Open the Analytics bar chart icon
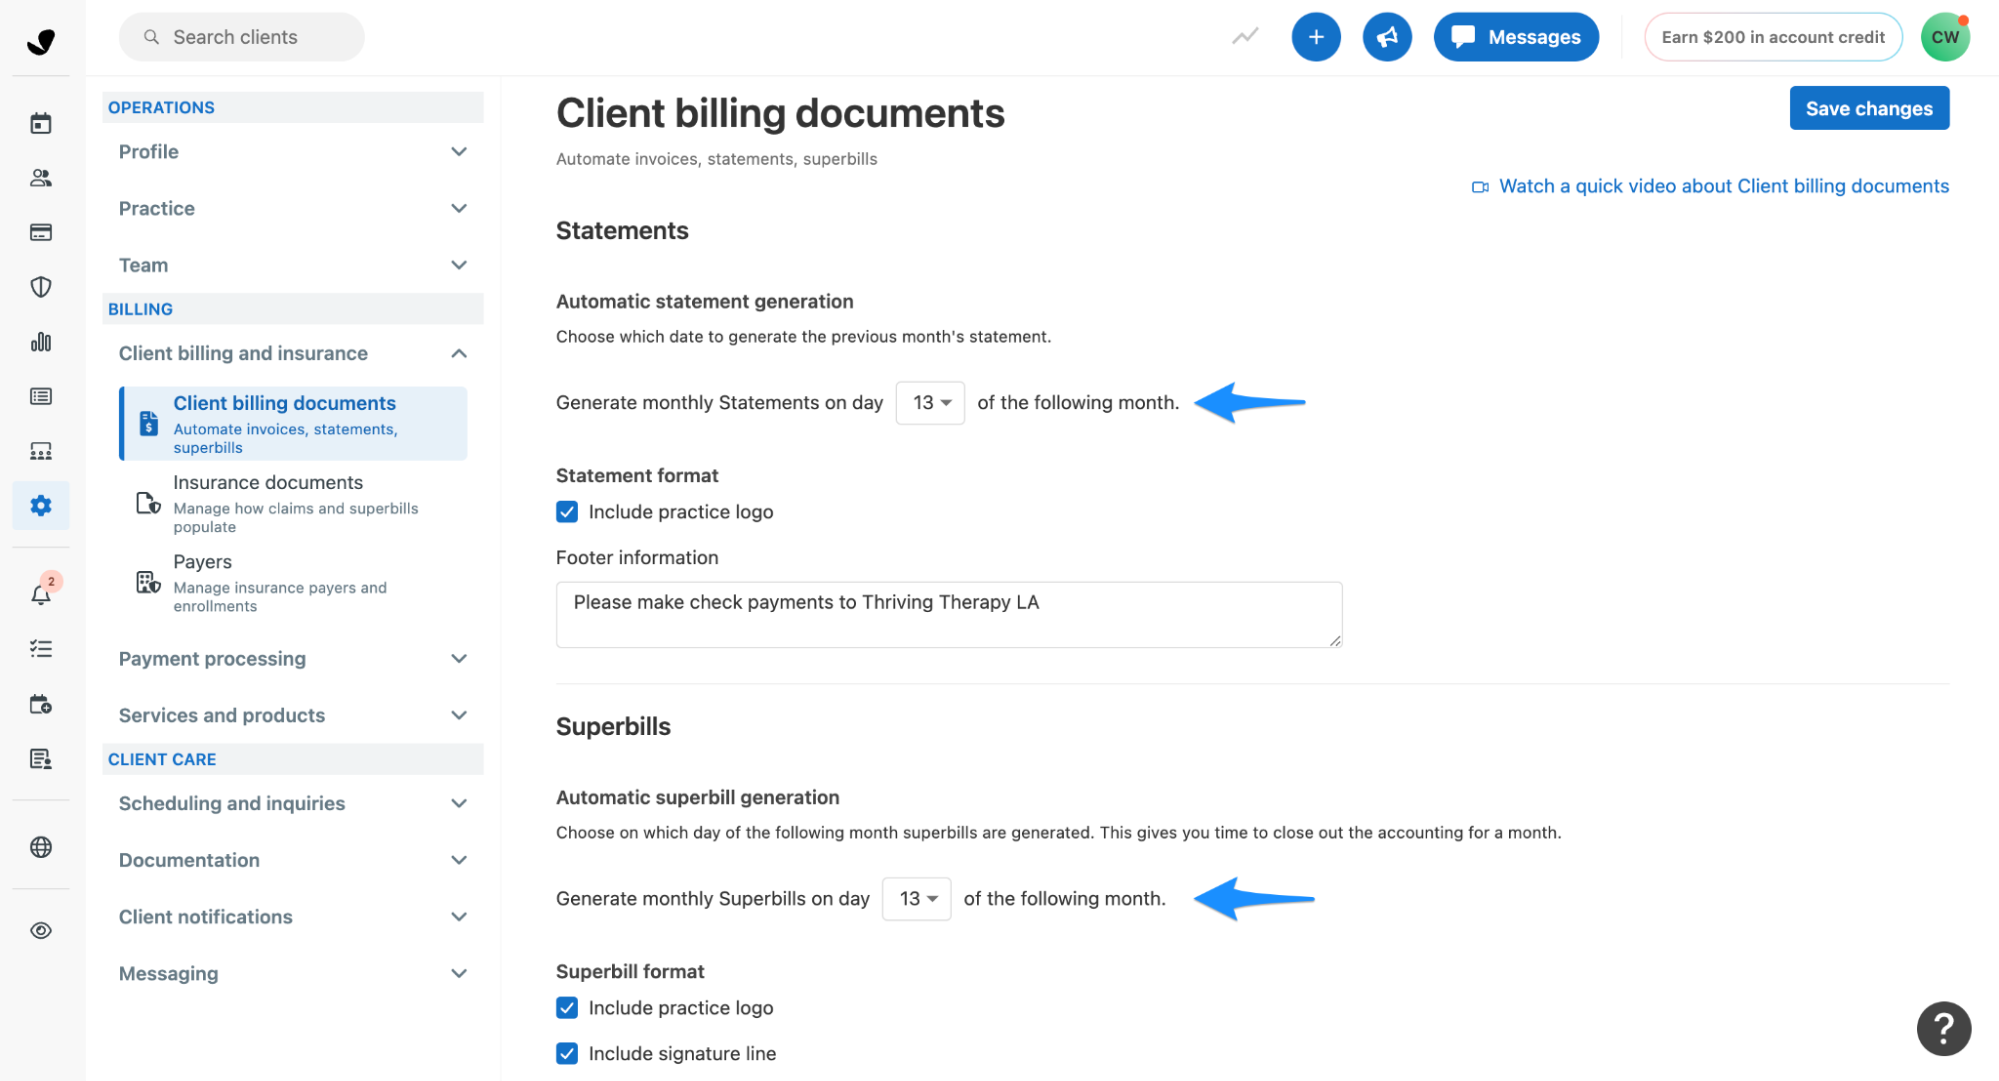Screen dimensions: 1999x1081 pyautogui.click(x=41, y=342)
